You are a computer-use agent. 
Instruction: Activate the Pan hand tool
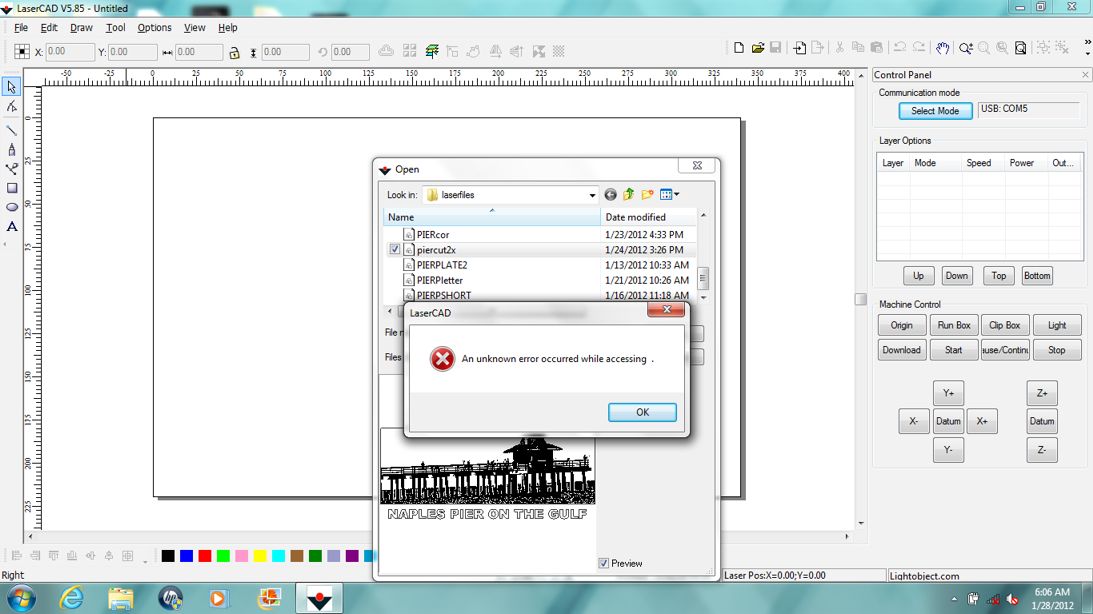click(942, 48)
